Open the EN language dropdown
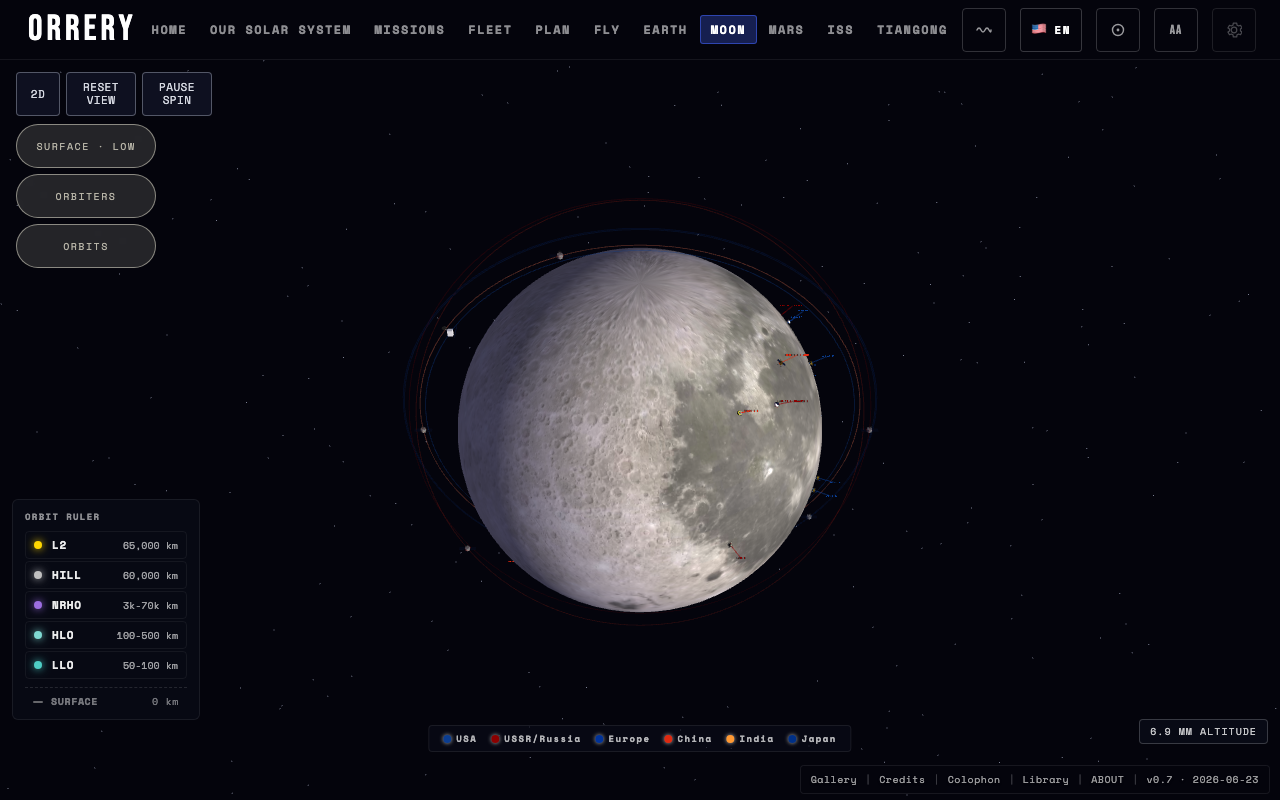 (x=1051, y=30)
